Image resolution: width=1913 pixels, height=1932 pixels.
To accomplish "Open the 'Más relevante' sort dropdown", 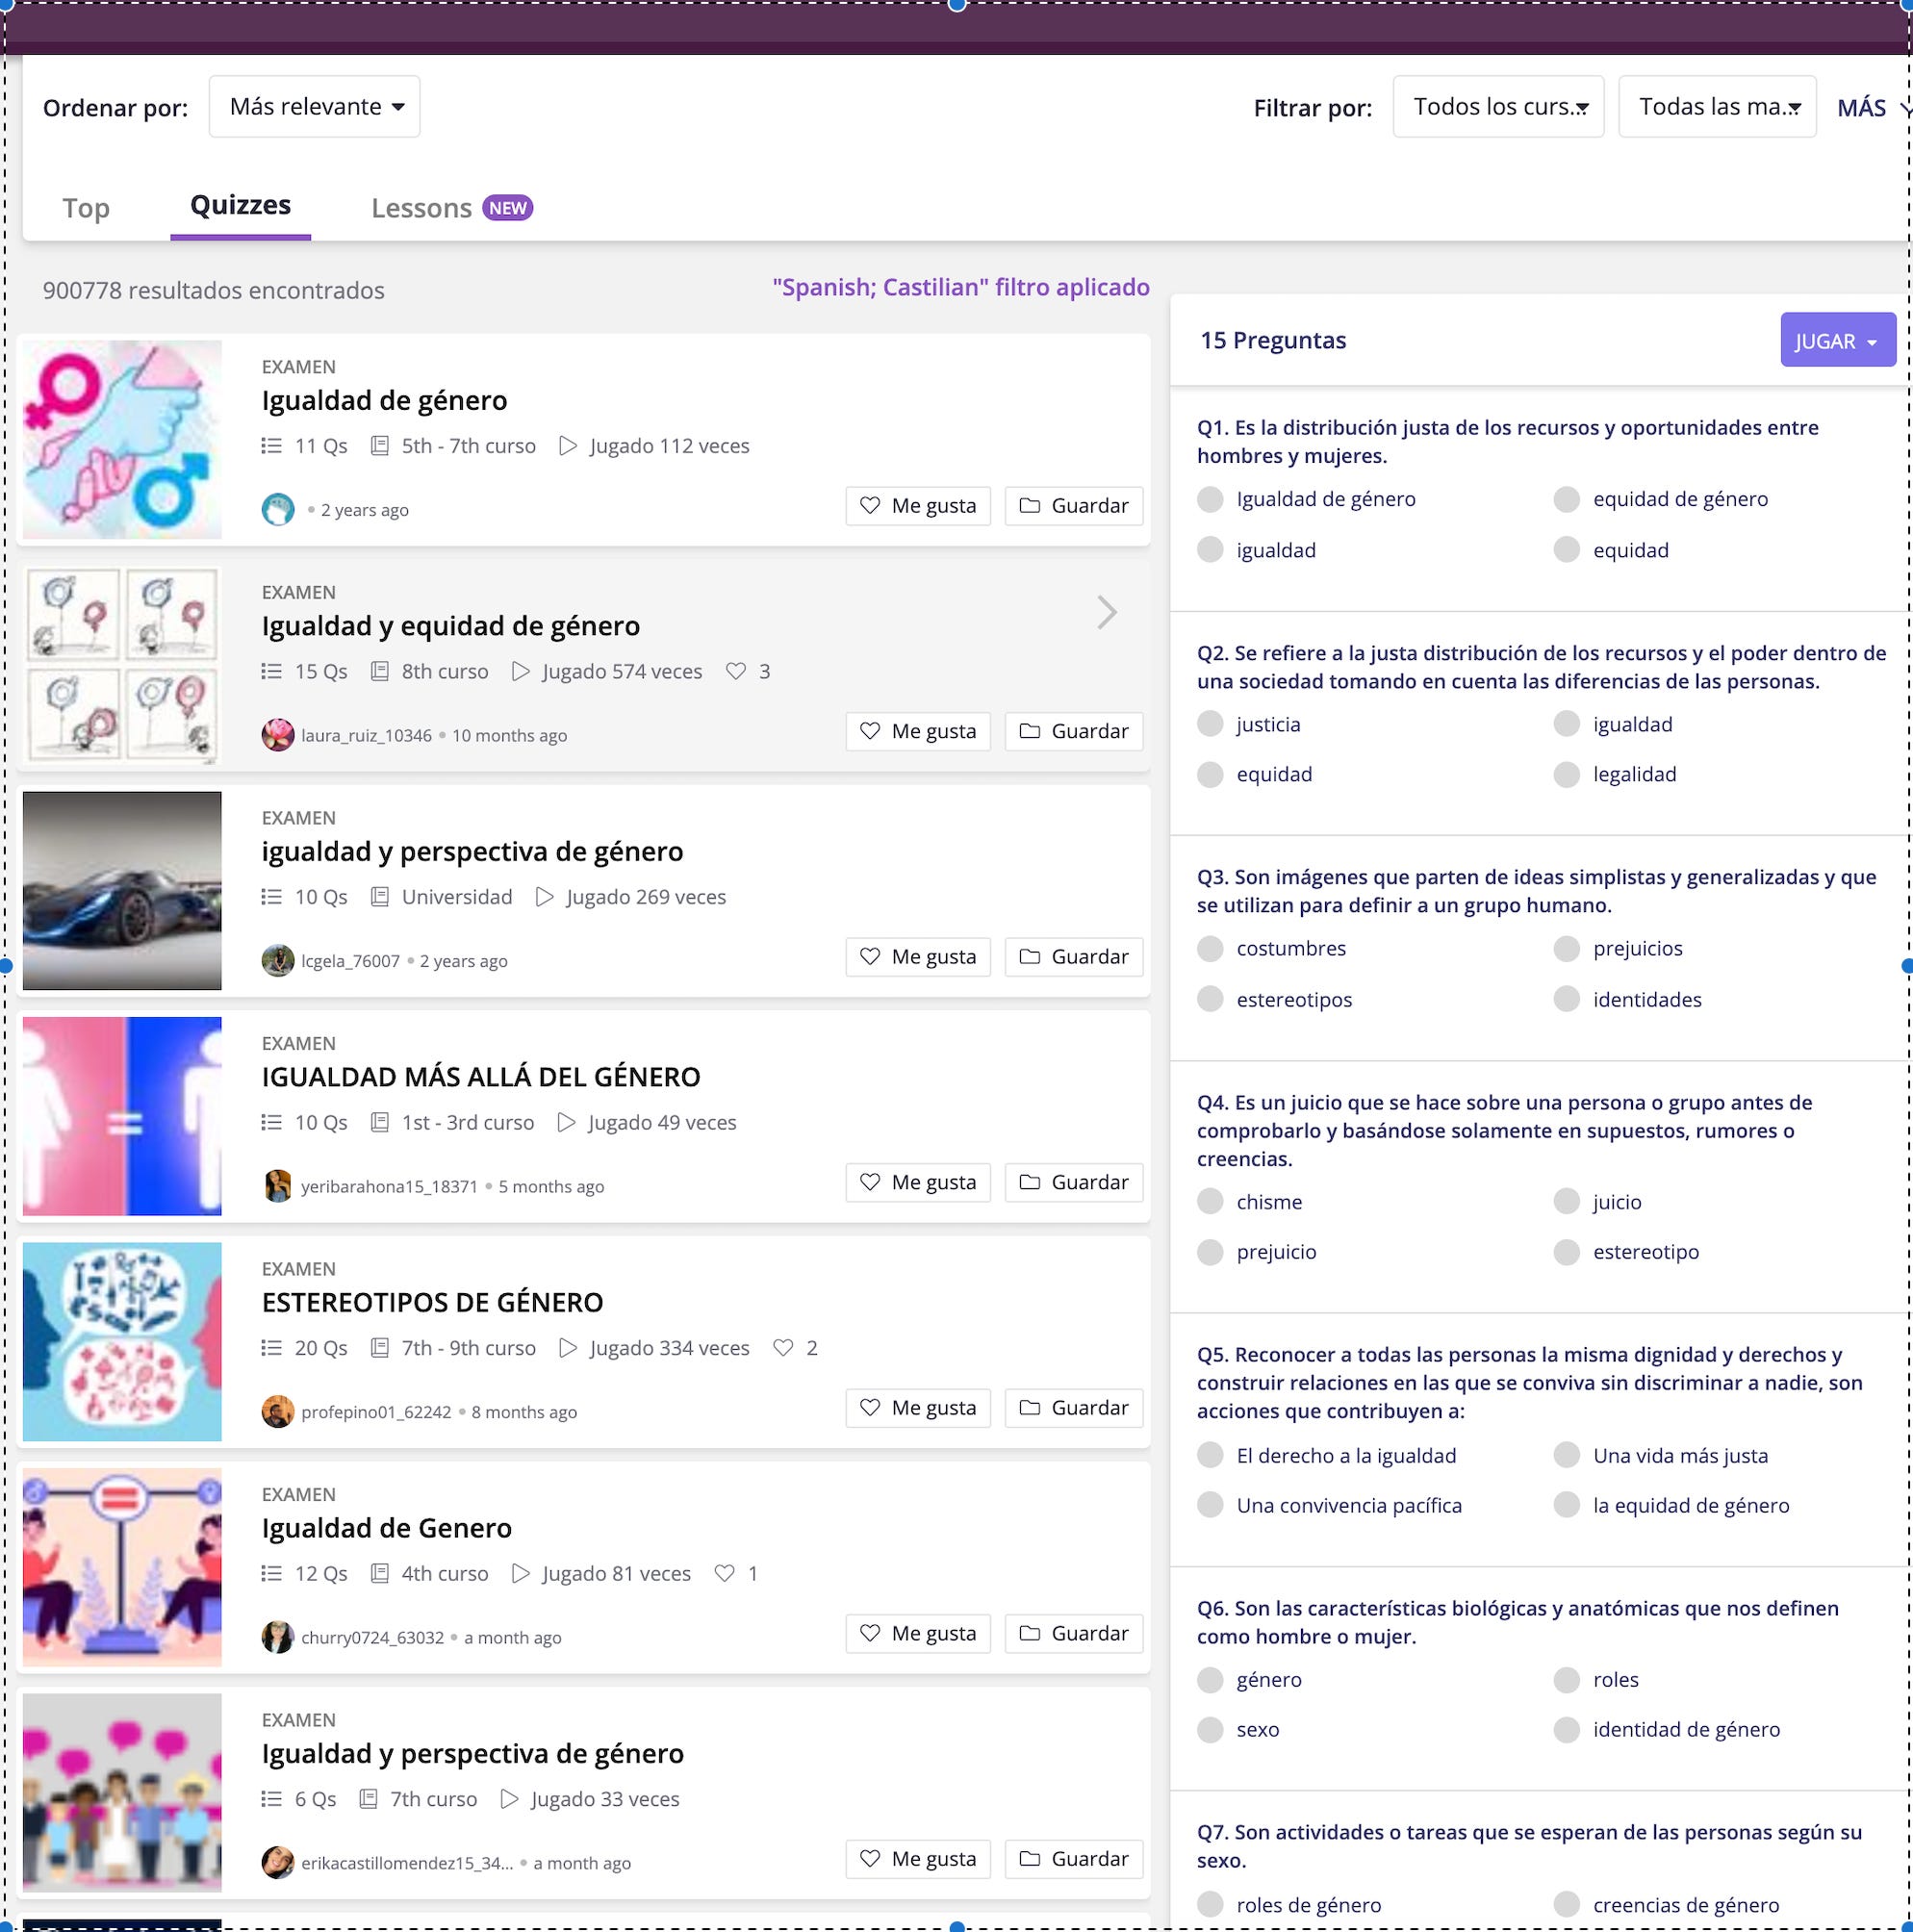I will (314, 107).
